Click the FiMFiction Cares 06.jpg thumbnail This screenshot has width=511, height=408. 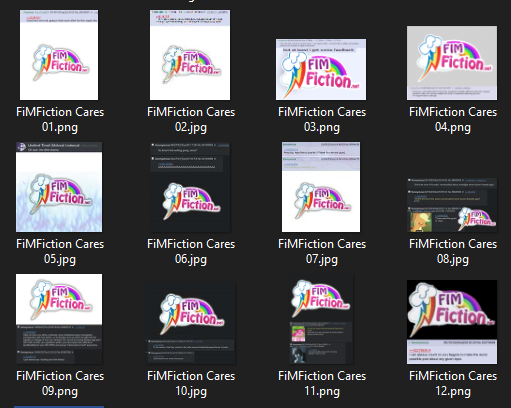[x=190, y=187]
